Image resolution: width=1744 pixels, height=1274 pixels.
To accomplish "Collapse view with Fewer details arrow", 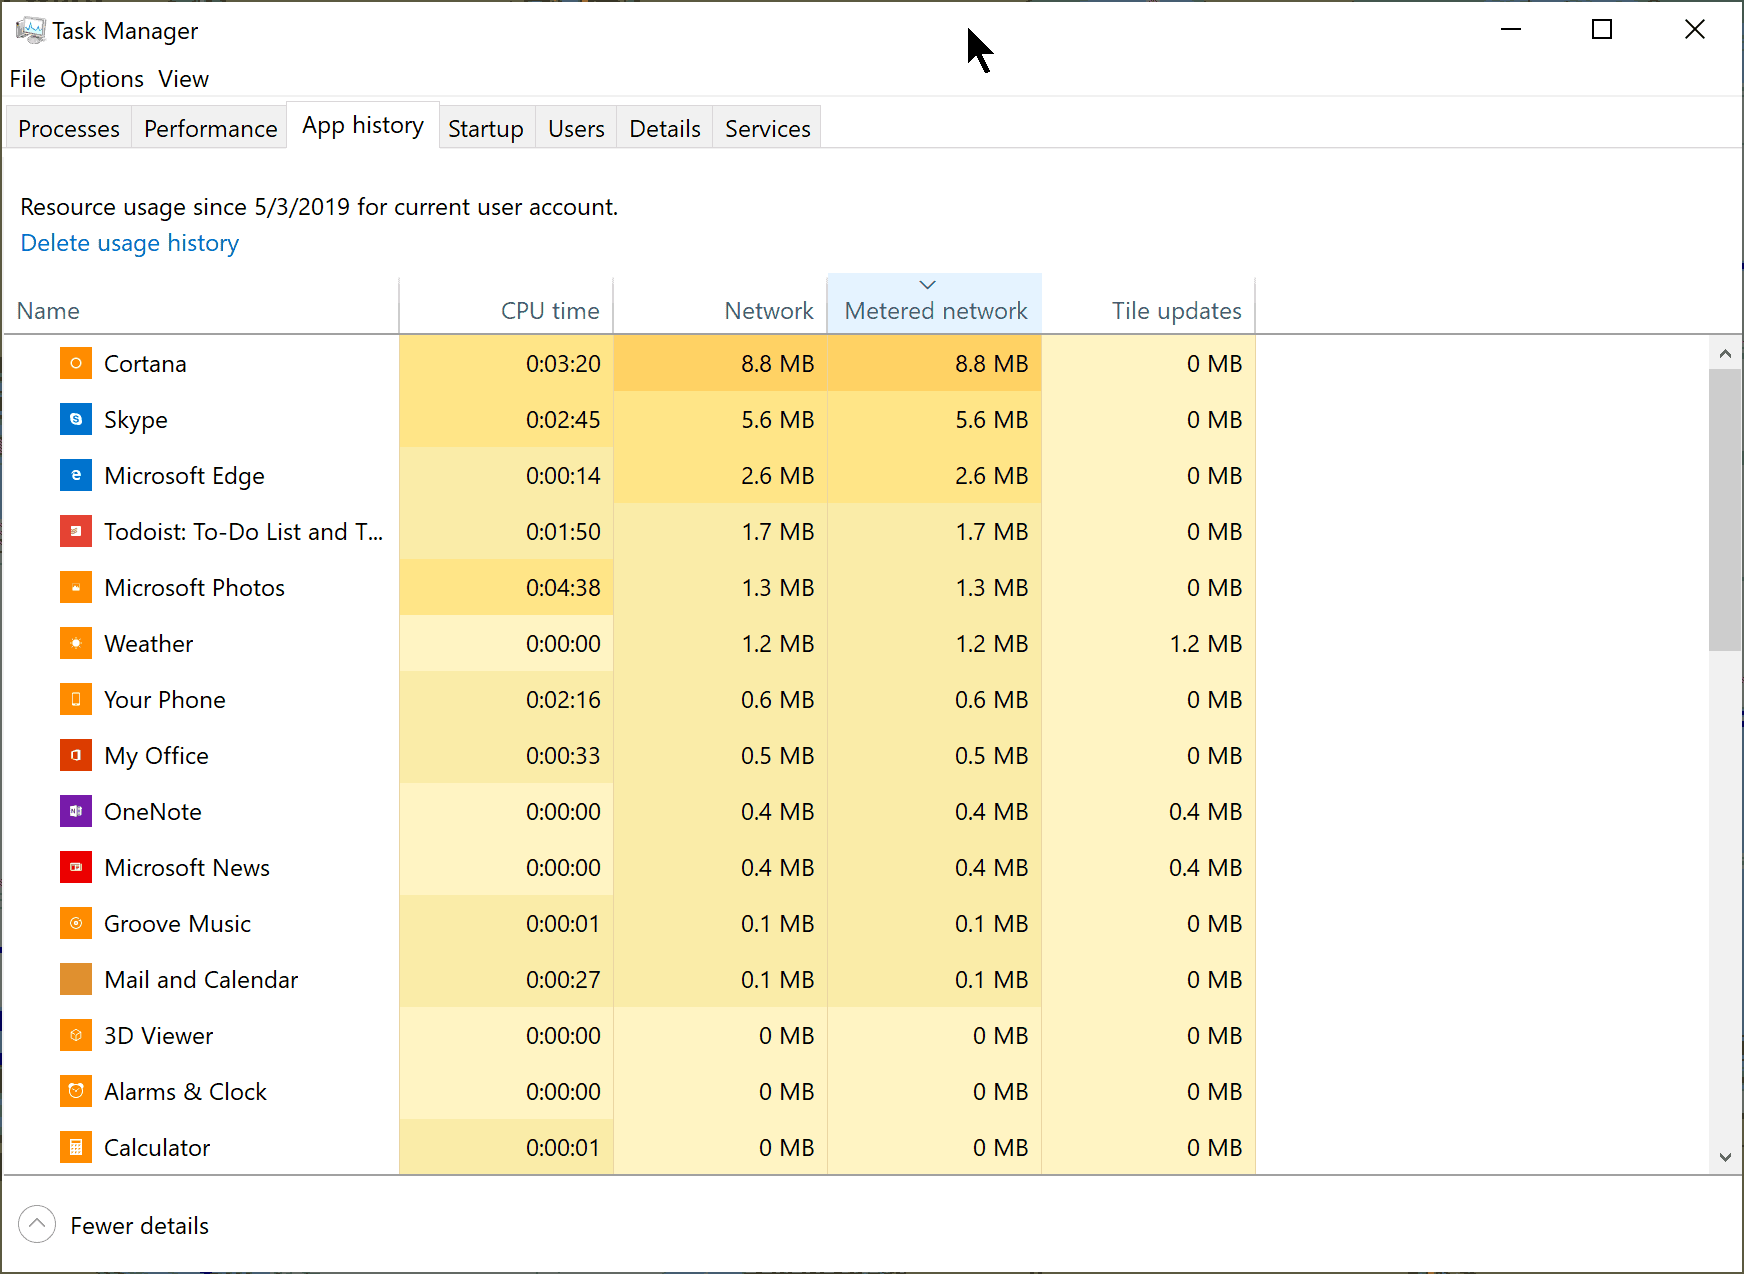I will 37,1224.
